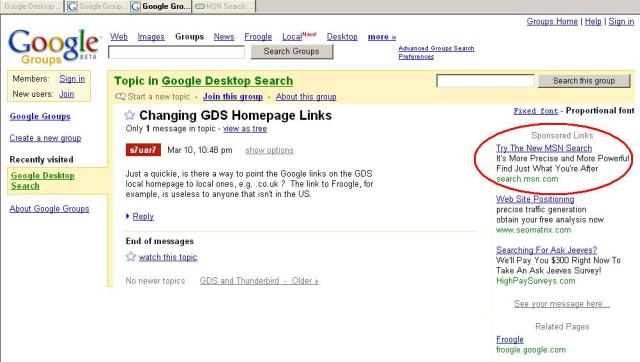The height and width of the screenshot is (362, 640).
Task: Switch to the Google Desktop browser tab
Action: 32,6
